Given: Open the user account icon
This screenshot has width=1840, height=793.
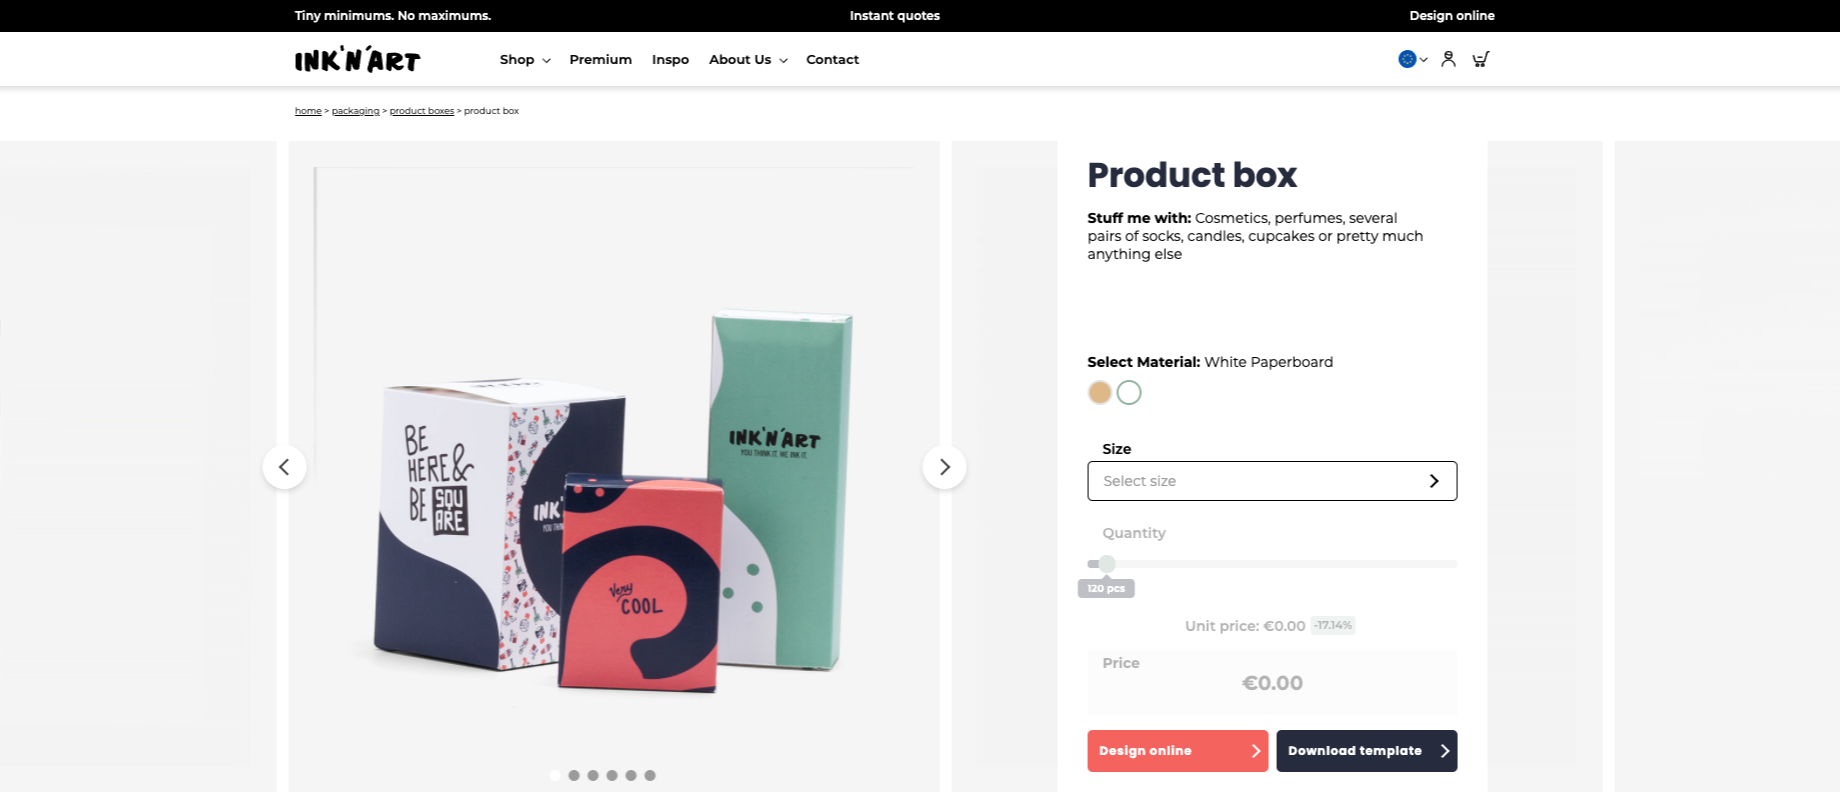Looking at the screenshot, I should point(1448,59).
